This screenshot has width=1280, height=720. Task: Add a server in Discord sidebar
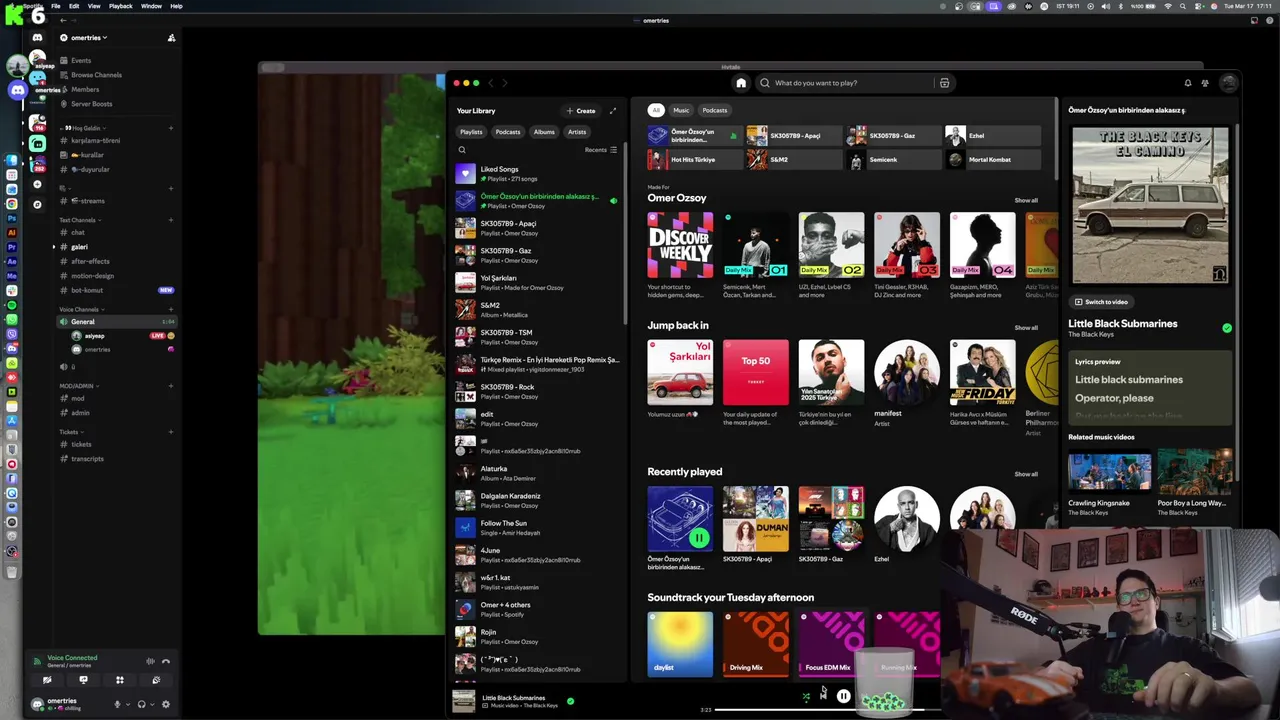37,184
